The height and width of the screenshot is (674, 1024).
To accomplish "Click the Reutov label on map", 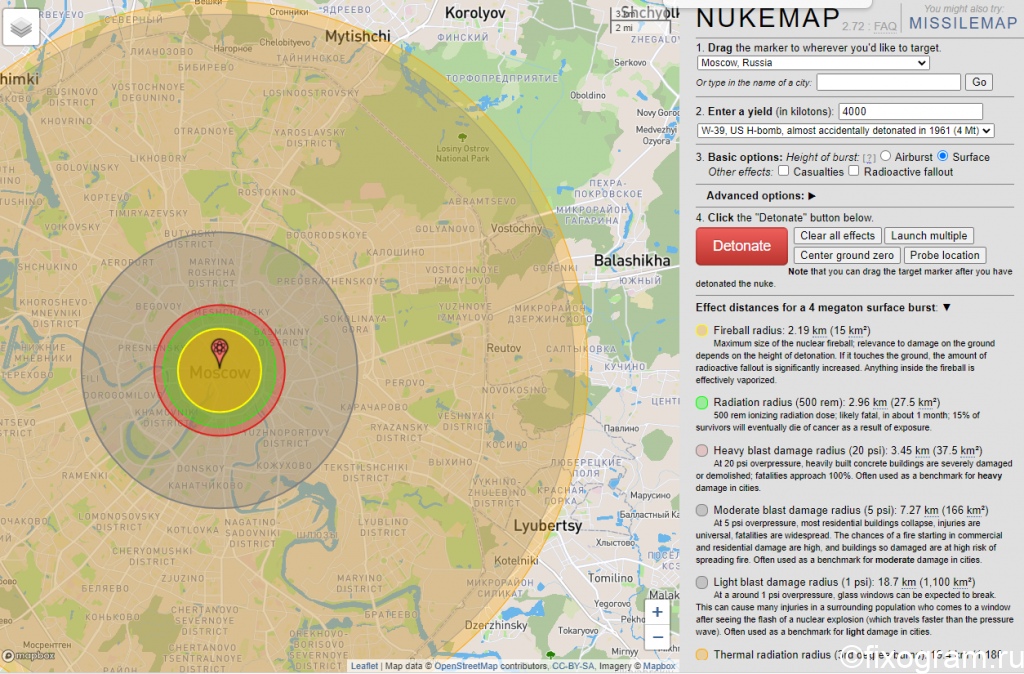I will [x=504, y=348].
